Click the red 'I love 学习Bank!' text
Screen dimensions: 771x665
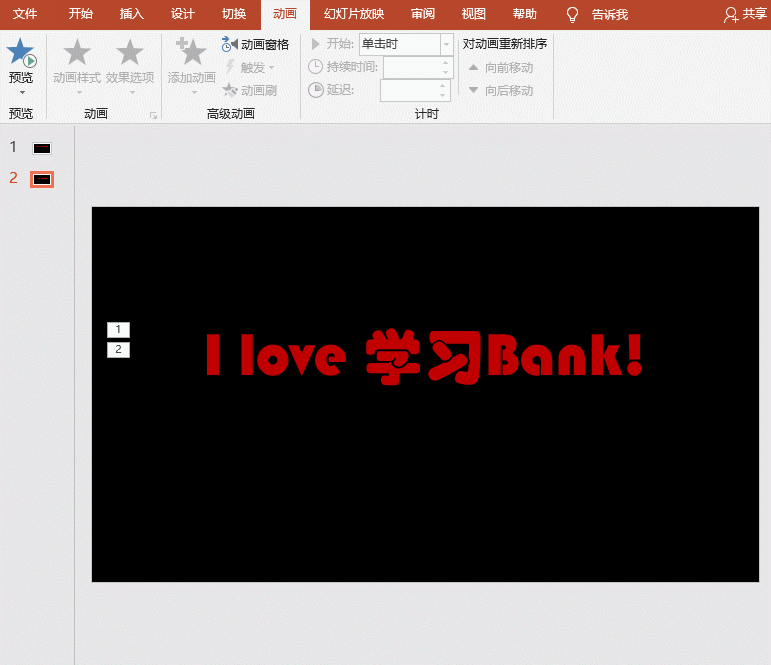424,357
